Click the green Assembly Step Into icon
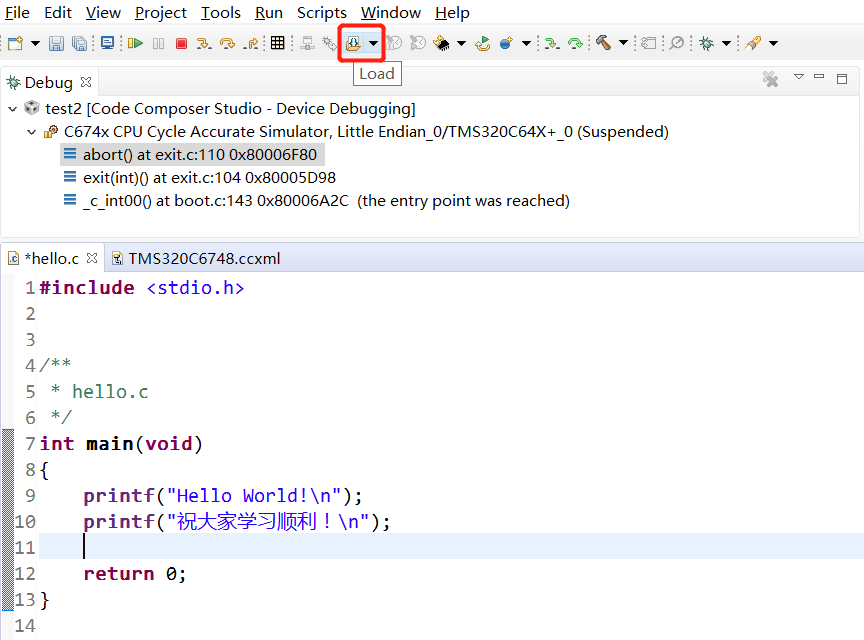 552,43
